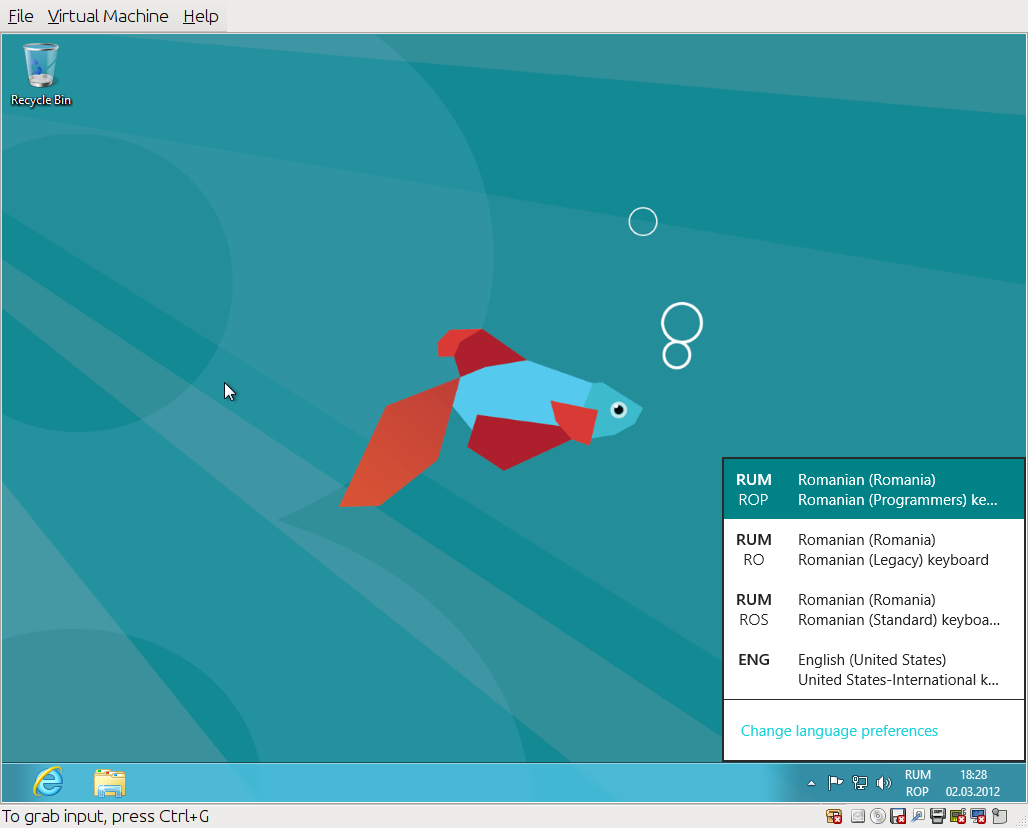Screen dimensions: 1028x828
Task: Click the Action Center flag tray icon
Action: [x=835, y=783]
